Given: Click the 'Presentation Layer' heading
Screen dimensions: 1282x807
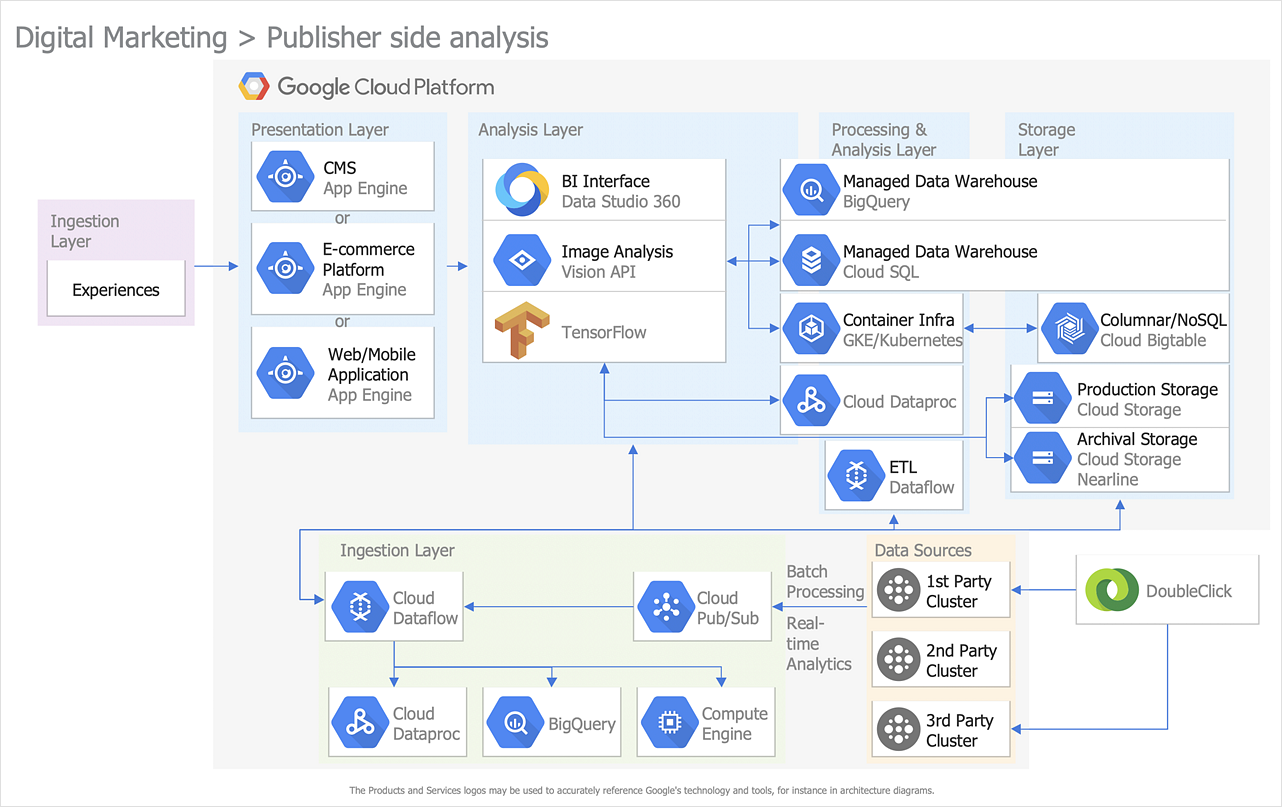Looking at the screenshot, I should (320, 130).
